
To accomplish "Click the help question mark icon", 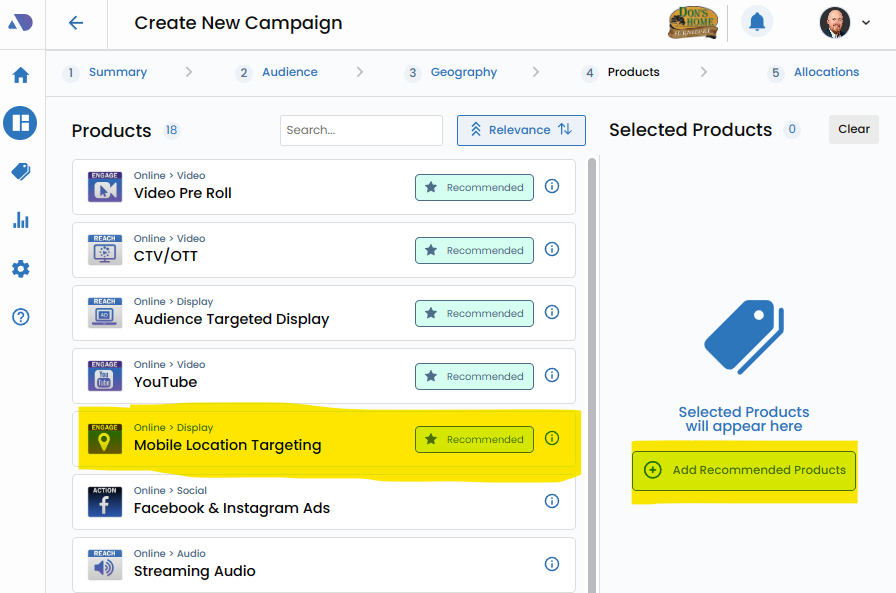I will coord(21,317).
